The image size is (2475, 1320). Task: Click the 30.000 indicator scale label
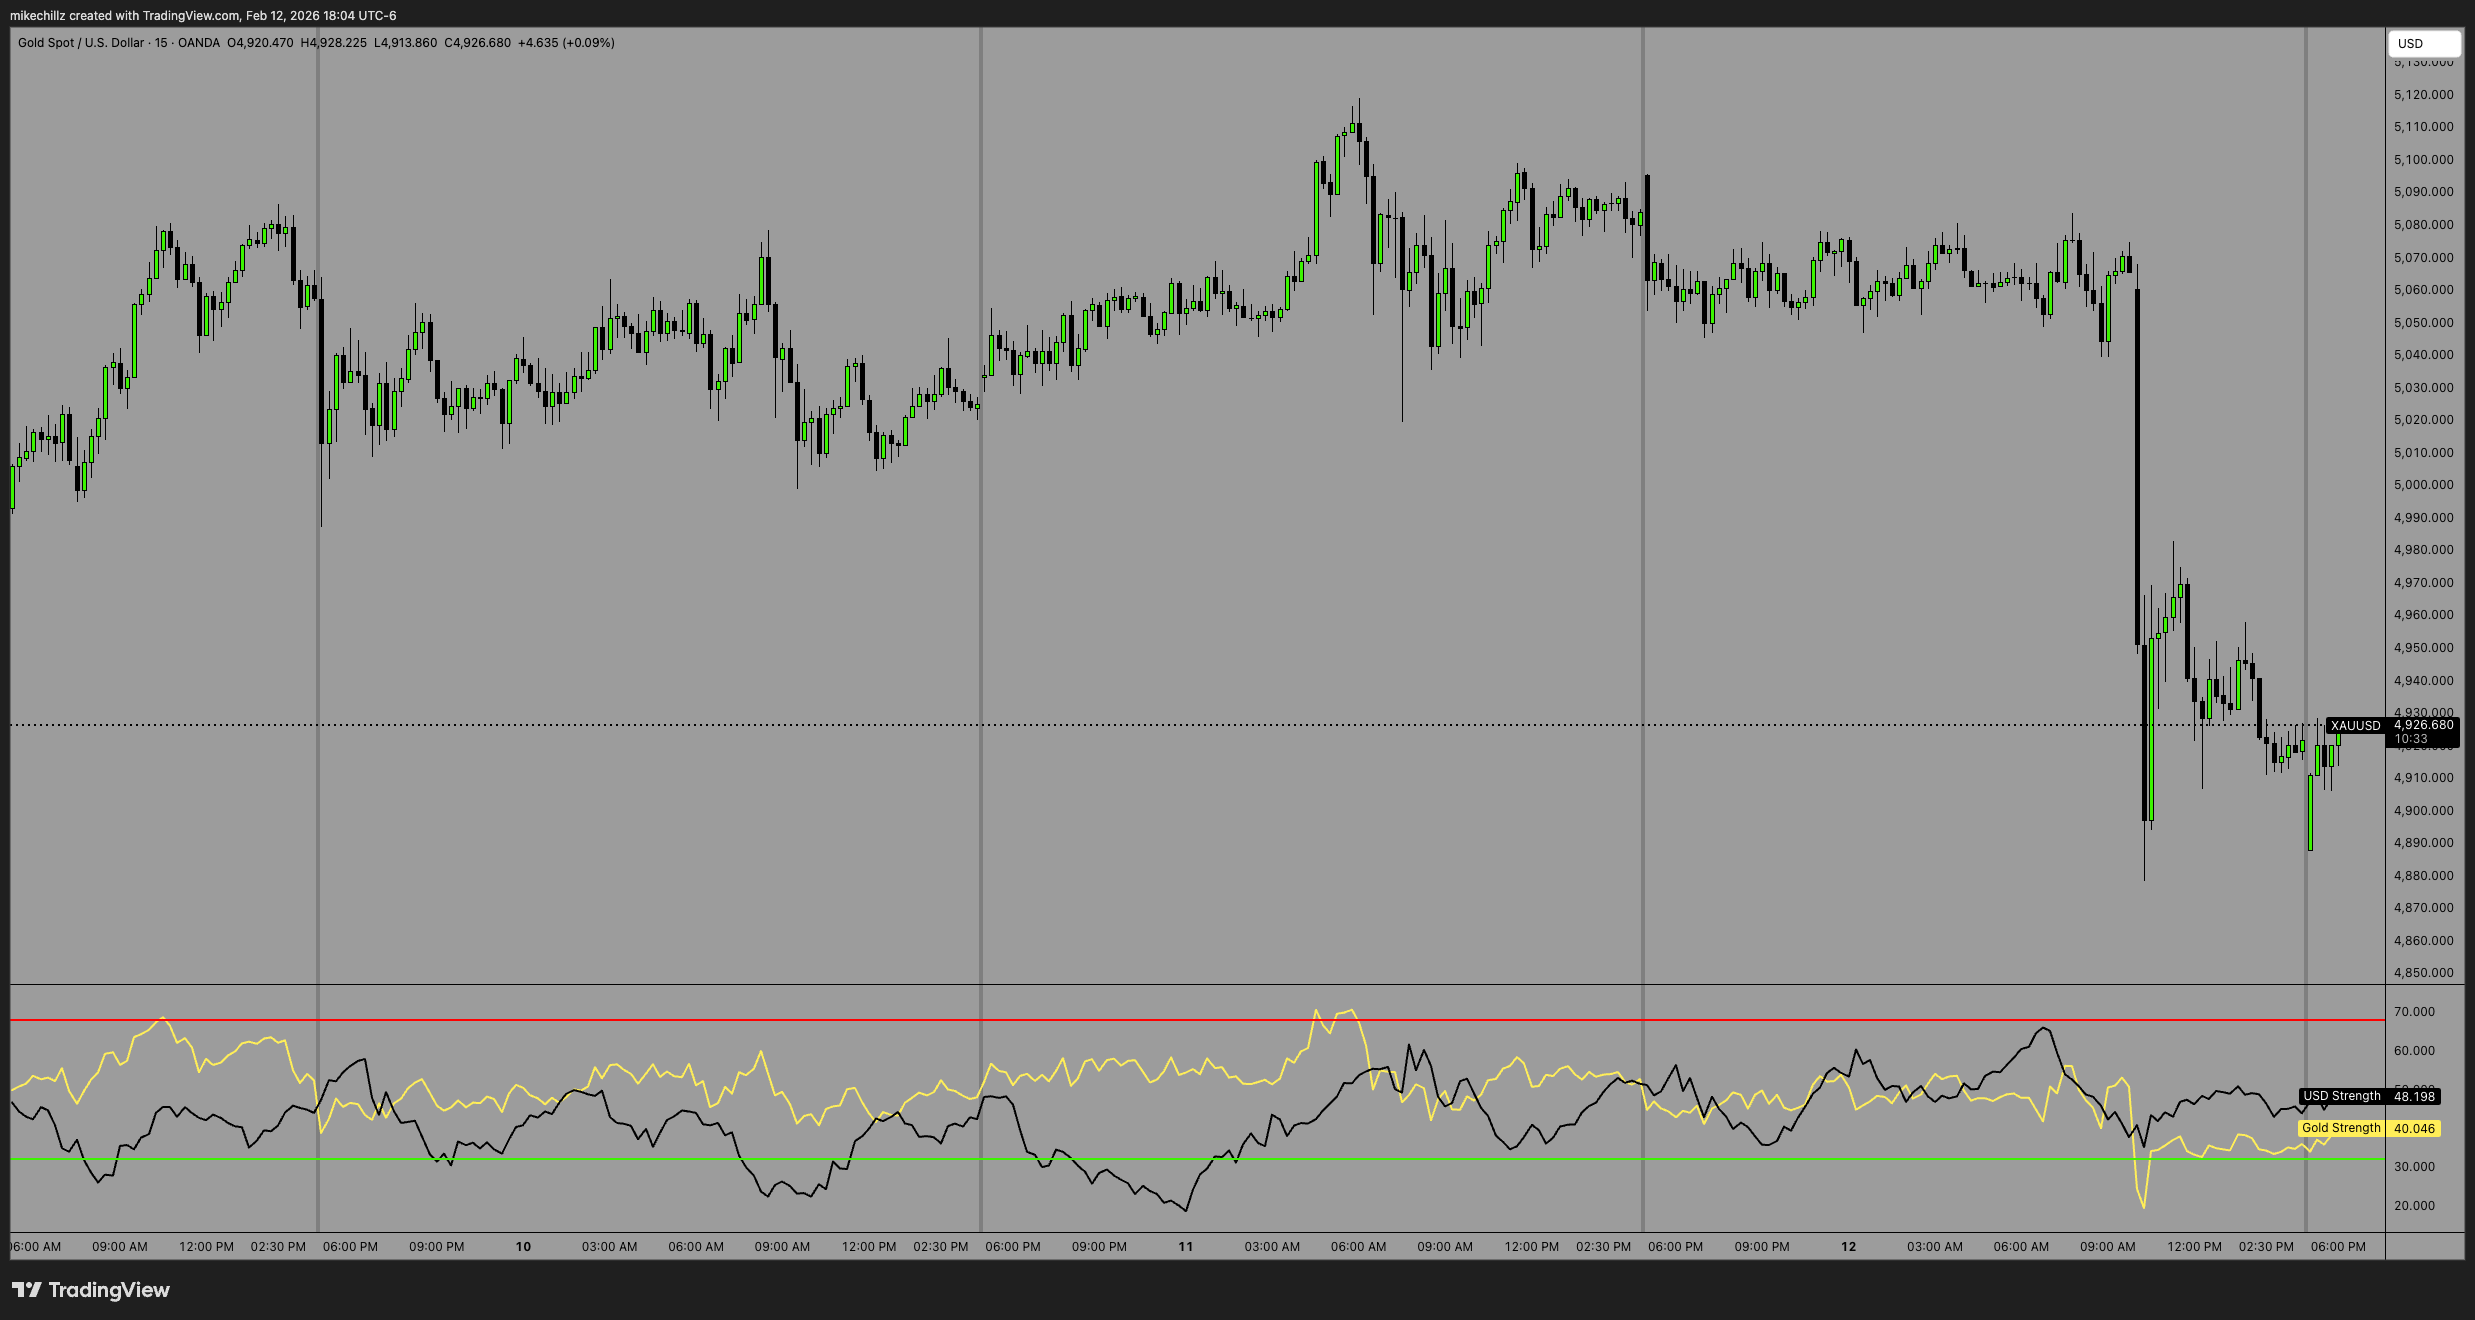pyautogui.click(x=2414, y=1167)
